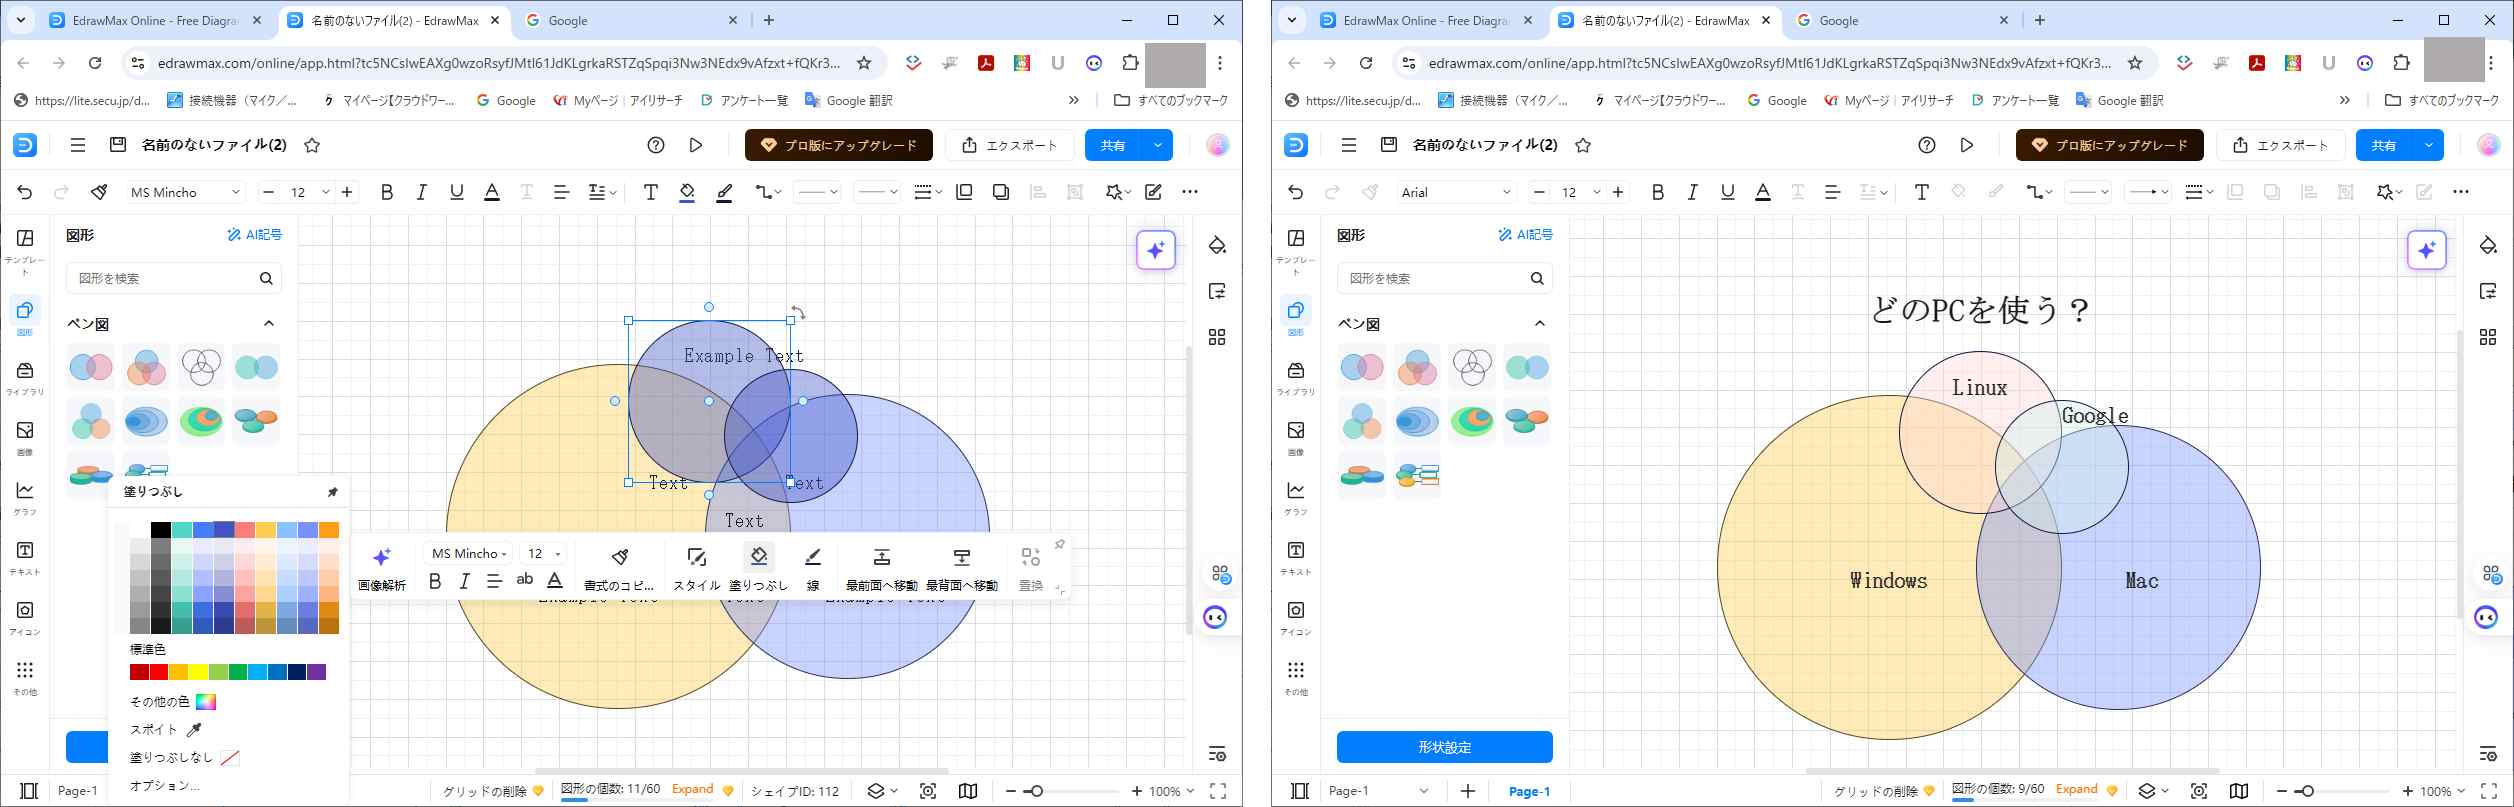Screen dimensions: 2514x807
Task: Pick purple swatch in 標準色 row
Action: [317, 672]
